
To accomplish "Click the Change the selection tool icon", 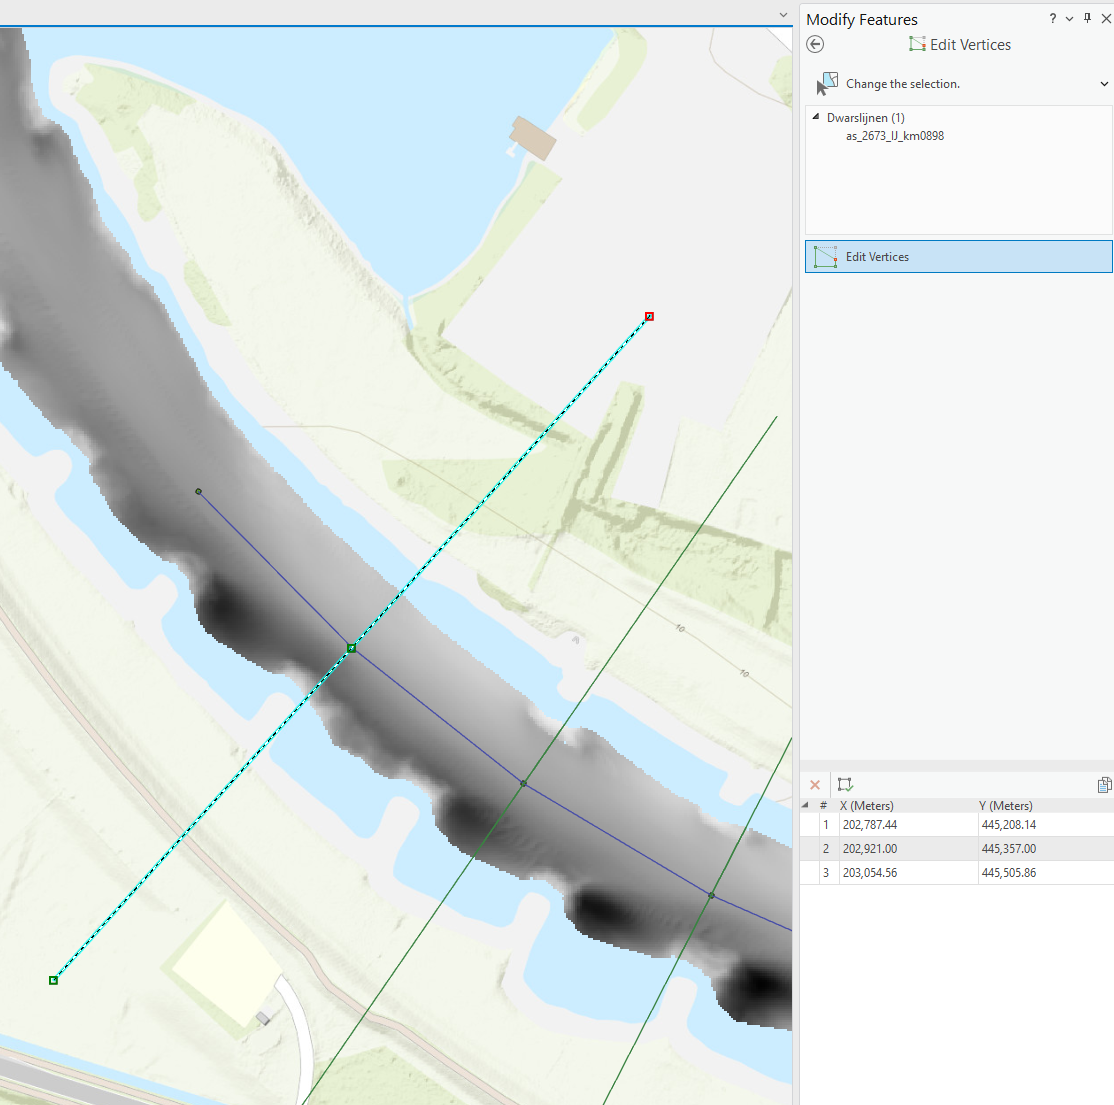I will coord(827,83).
